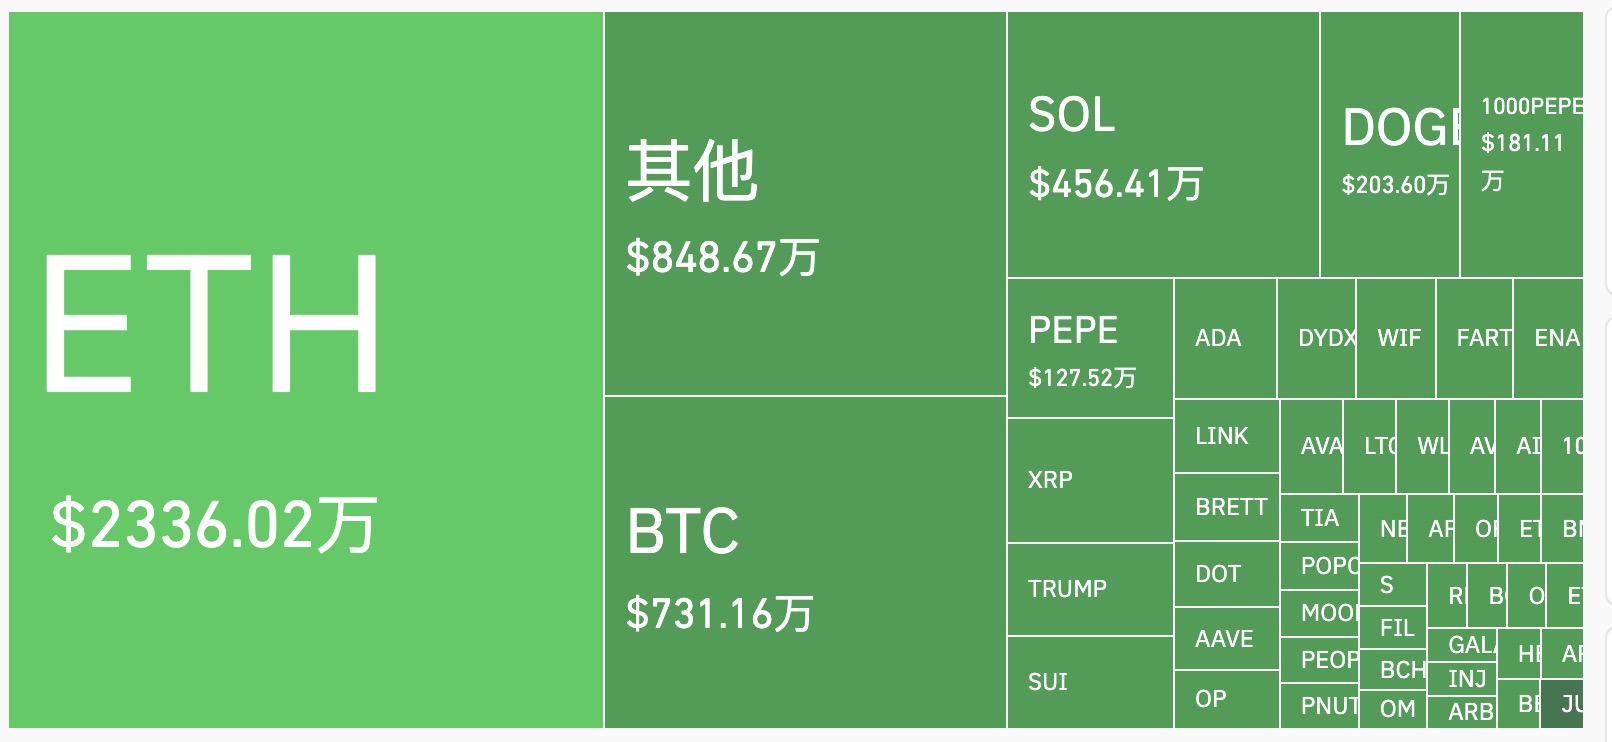The height and width of the screenshot is (742, 1612).
Task: Choose the DOGE tile
Action: coord(1390,145)
